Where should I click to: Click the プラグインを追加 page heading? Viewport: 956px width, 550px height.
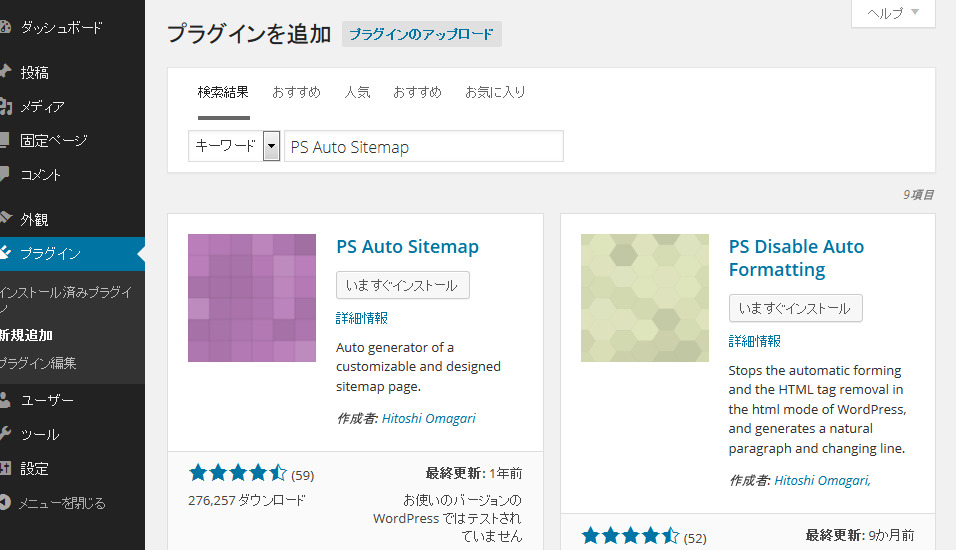pyautogui.click(x=249, y=34)
